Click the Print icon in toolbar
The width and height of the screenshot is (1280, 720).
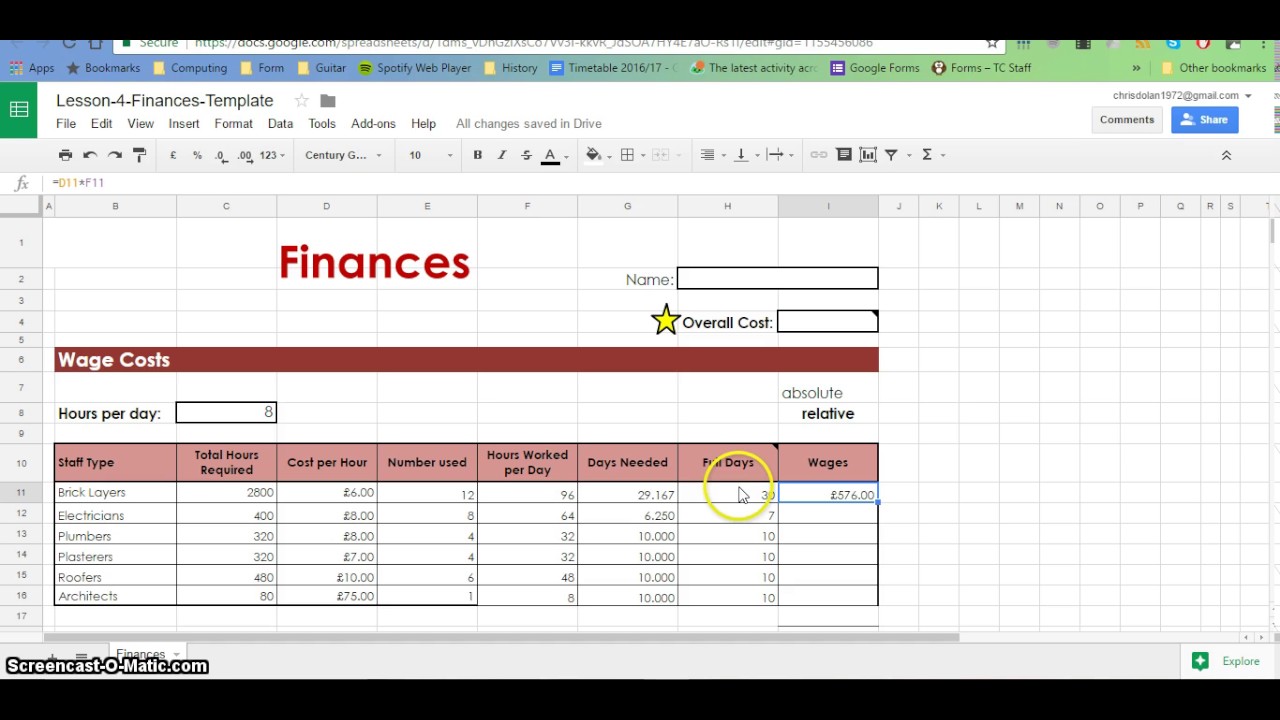click(x=65, y=155)
